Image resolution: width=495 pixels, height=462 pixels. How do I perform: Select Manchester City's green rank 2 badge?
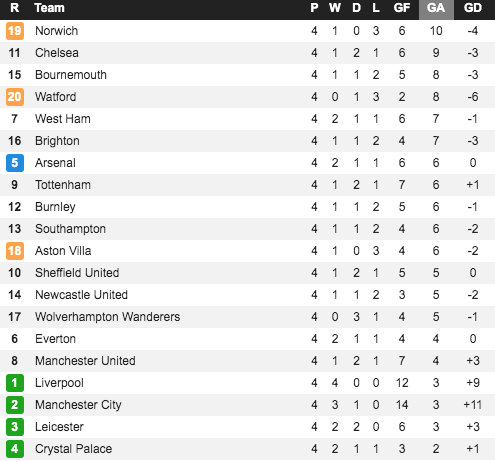tap(15, 405)
